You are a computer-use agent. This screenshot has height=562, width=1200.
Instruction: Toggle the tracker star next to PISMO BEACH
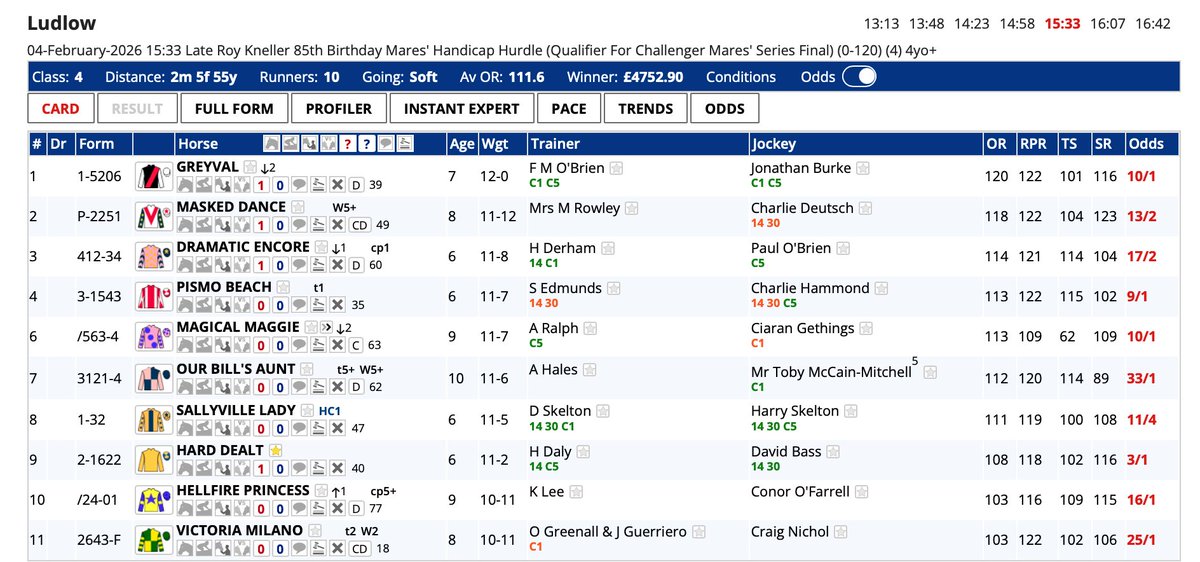click(283, 287)
